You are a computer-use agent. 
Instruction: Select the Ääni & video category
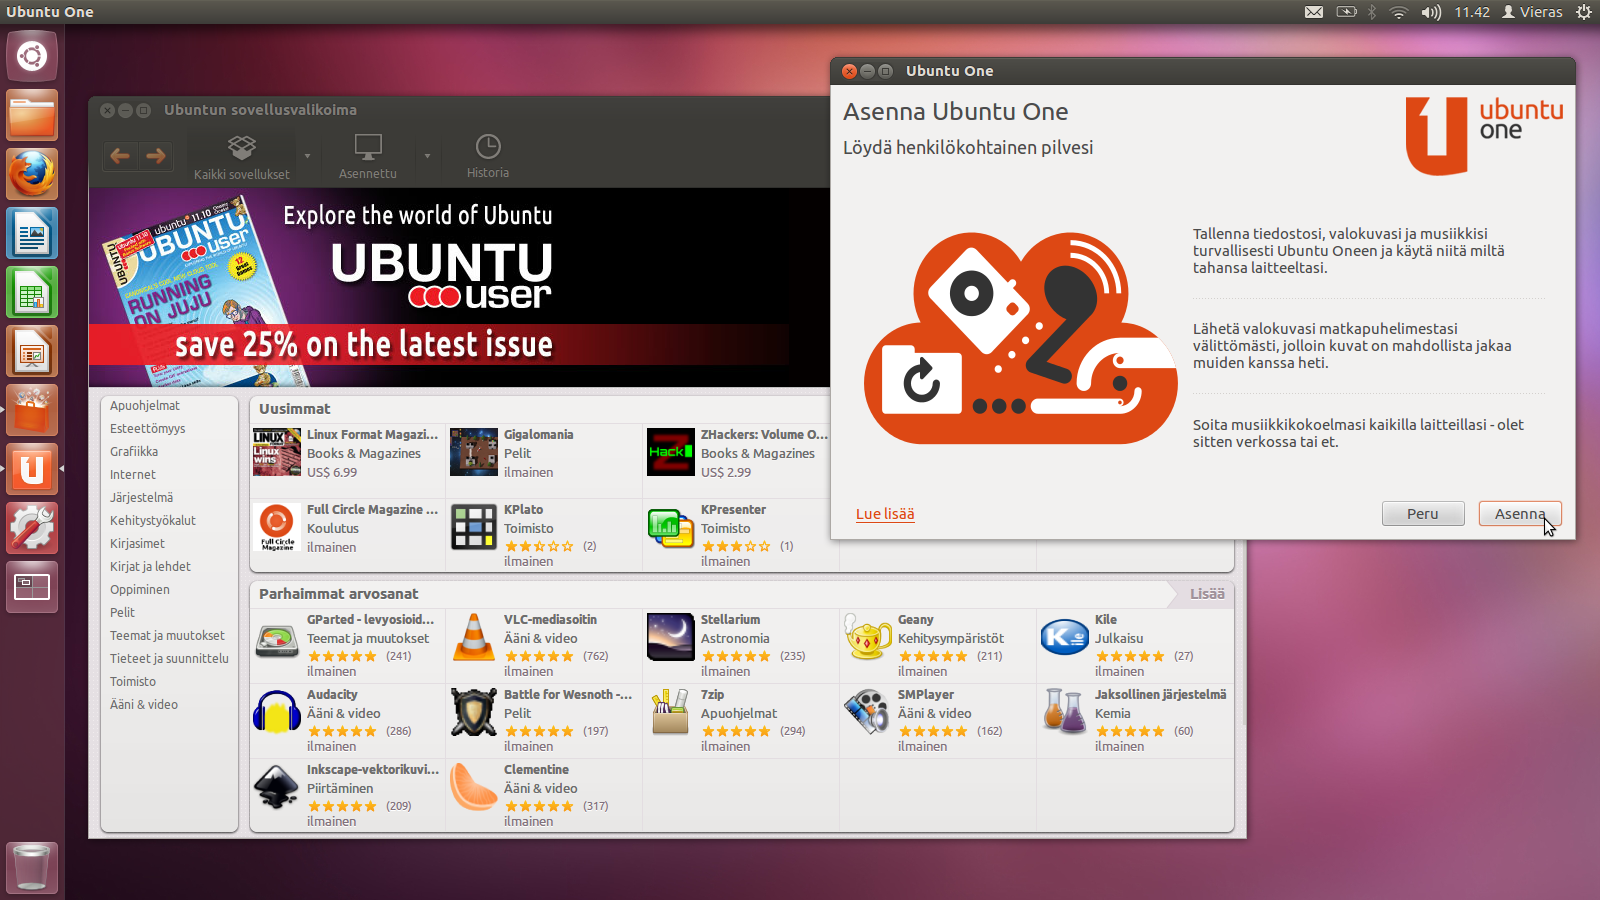pyautogui.click(x=144, y=704)
